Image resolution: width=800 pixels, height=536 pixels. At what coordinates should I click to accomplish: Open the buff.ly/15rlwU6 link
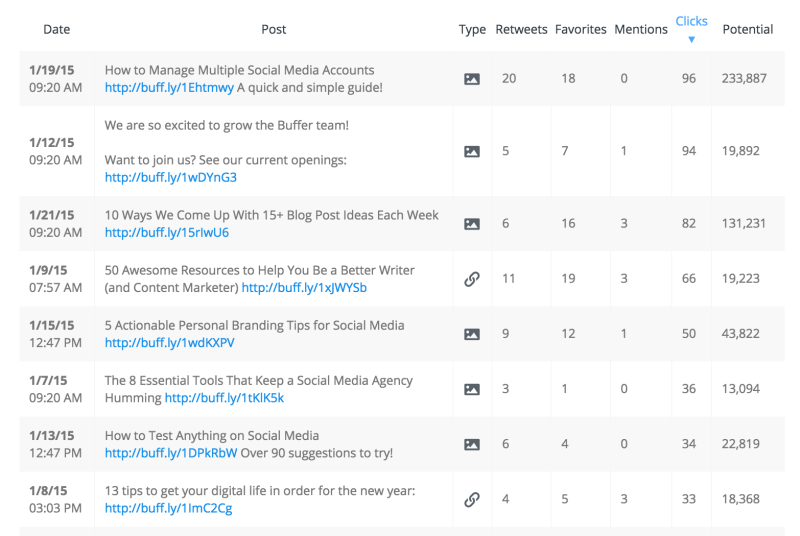pos(166,233)
